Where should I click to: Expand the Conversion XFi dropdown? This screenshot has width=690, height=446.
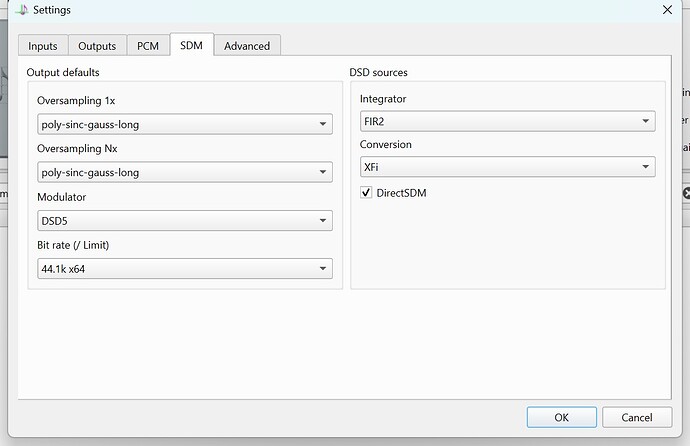(507, 167)
